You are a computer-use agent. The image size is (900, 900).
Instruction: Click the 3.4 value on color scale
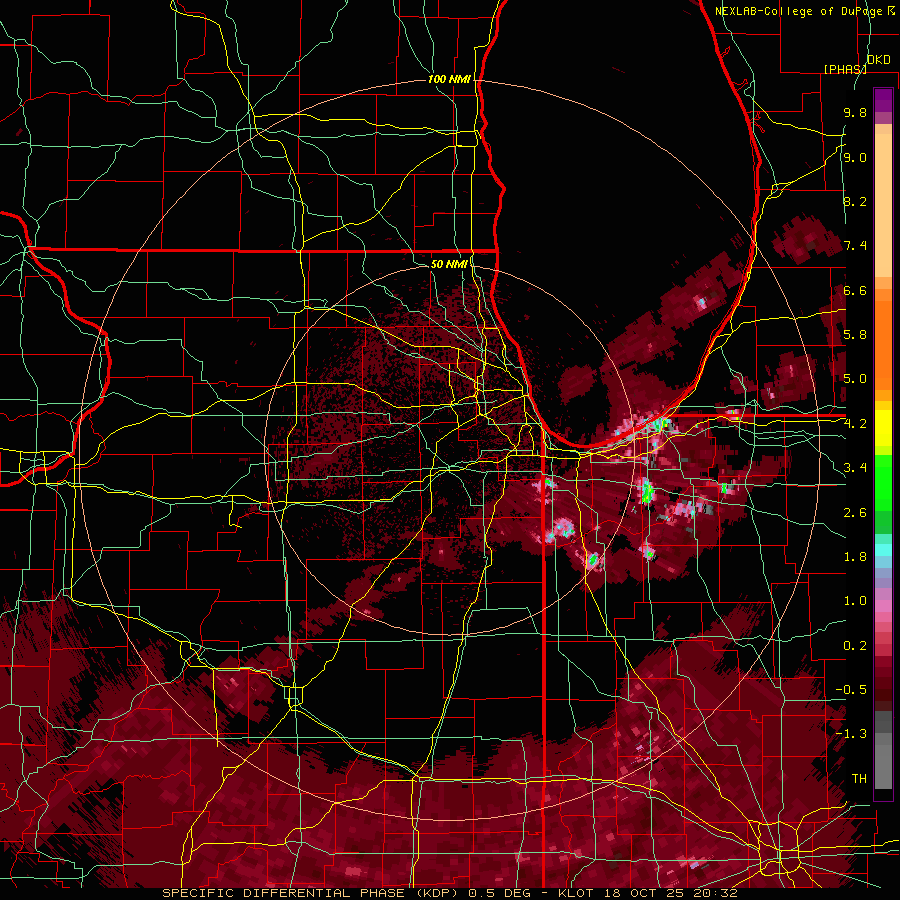pos(855,468)
